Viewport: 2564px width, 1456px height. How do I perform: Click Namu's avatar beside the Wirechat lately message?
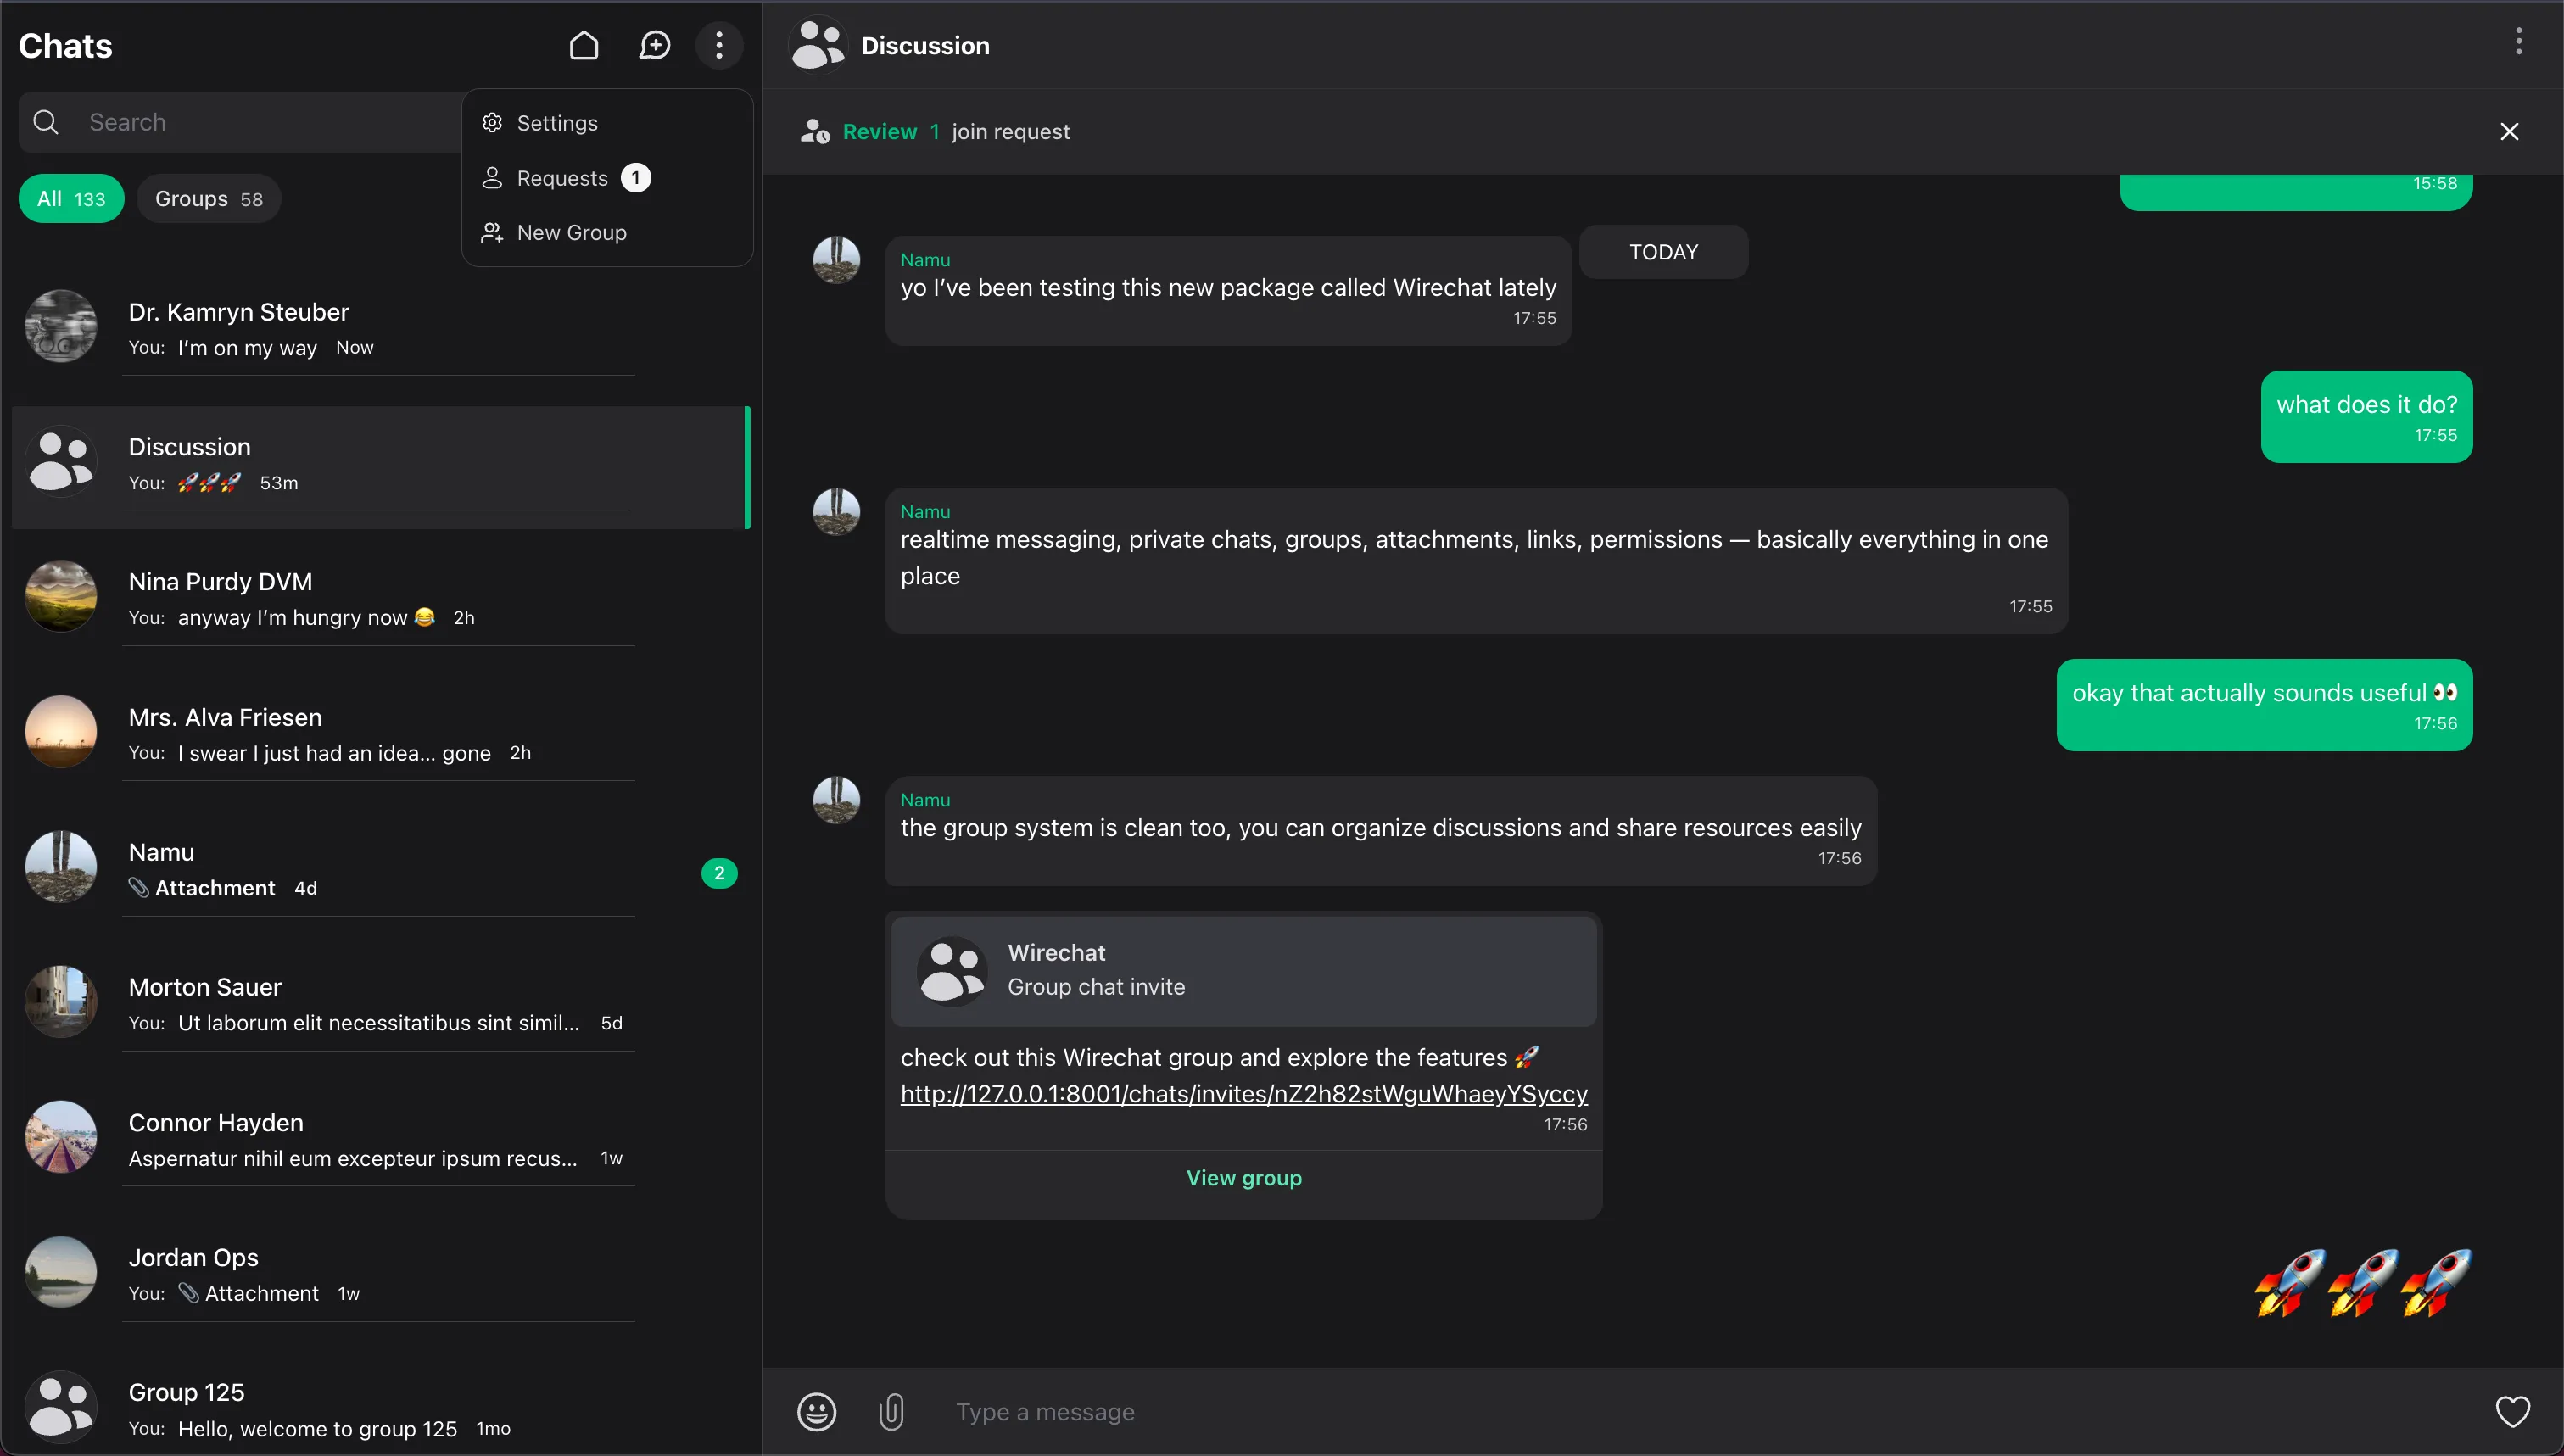[x=836, y=260]
